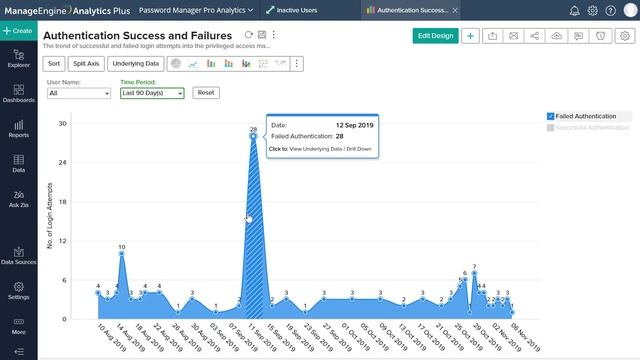Open the user profile avatar
Screen dimensions: 640x360
click(x=630, y=10)
